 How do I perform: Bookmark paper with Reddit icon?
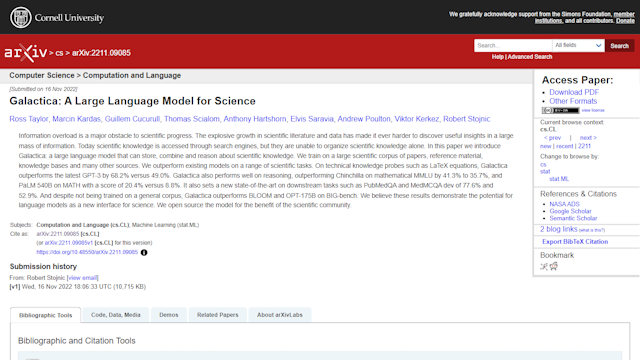click(x=553, y=267)
